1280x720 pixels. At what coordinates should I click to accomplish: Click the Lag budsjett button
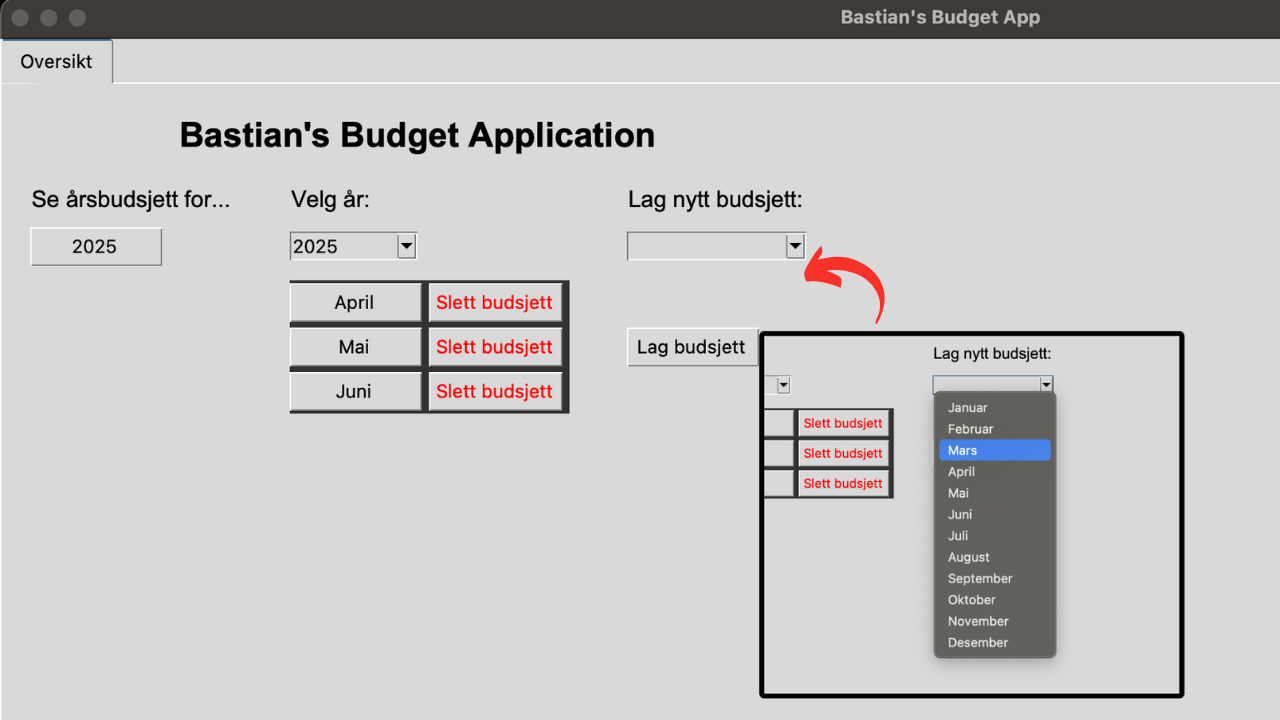pos(692,347)
